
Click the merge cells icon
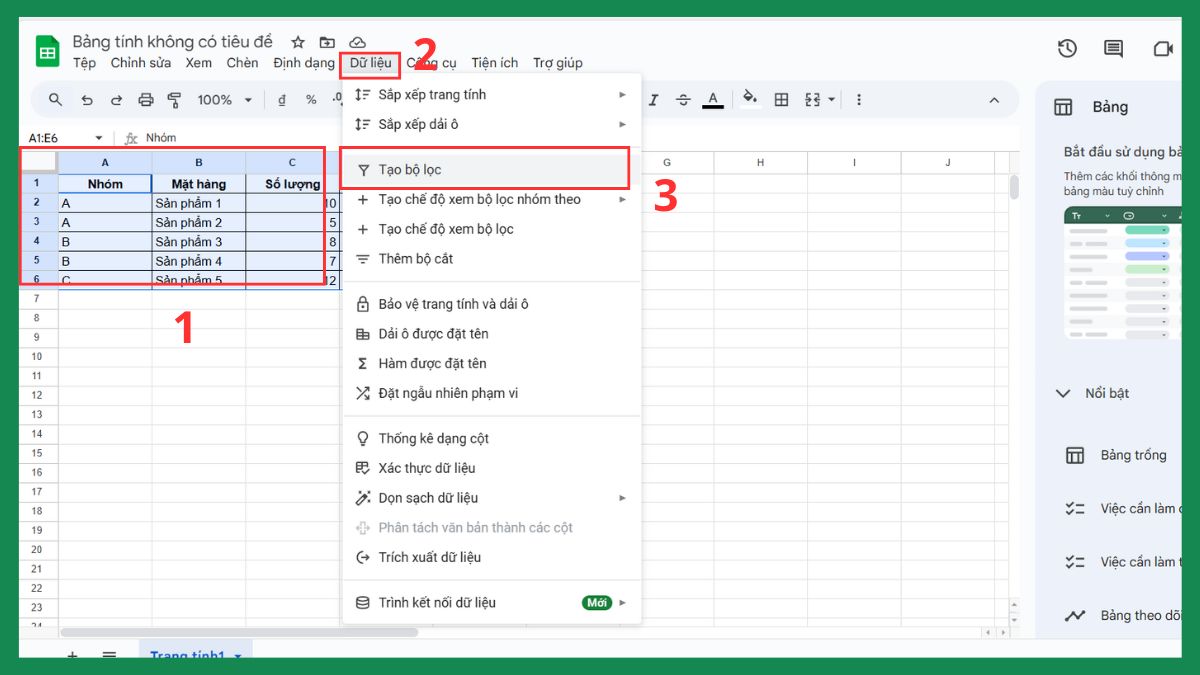(x=812, y=100)
